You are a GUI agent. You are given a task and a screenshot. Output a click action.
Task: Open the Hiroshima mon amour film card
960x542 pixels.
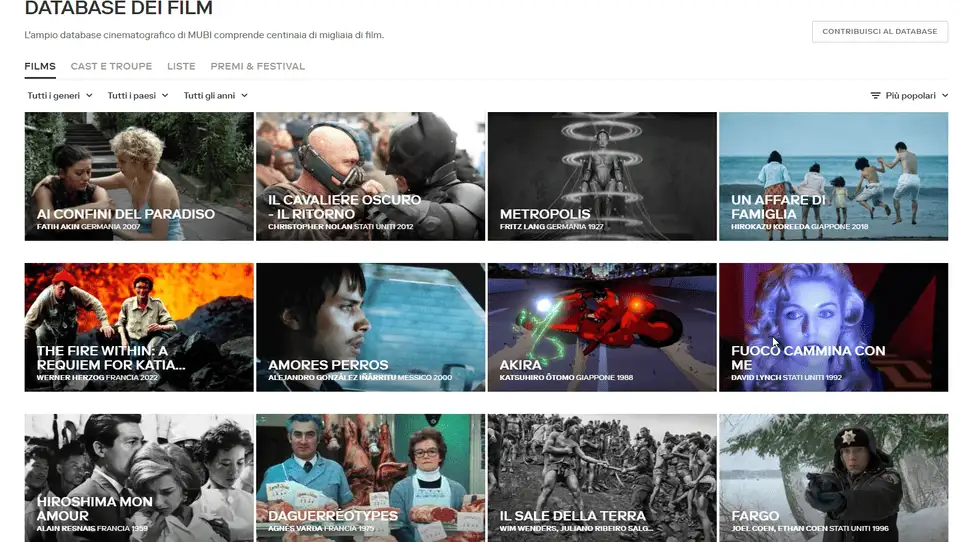tap(139, 478)
